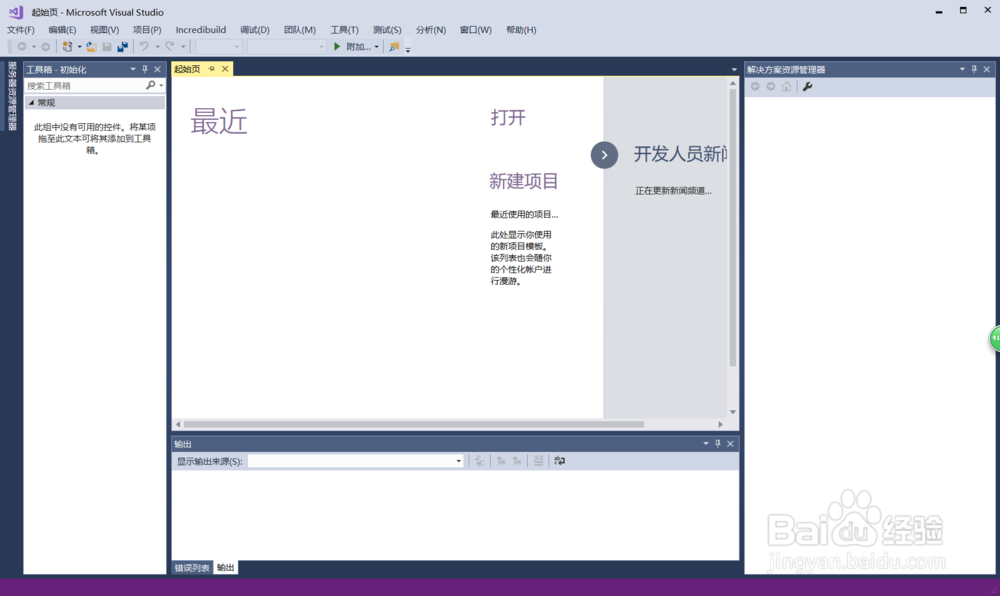This screenshot has height=596, width=1000.
Task: Click the Find in Files toolbar icon
Action: [x=394, y=47]
